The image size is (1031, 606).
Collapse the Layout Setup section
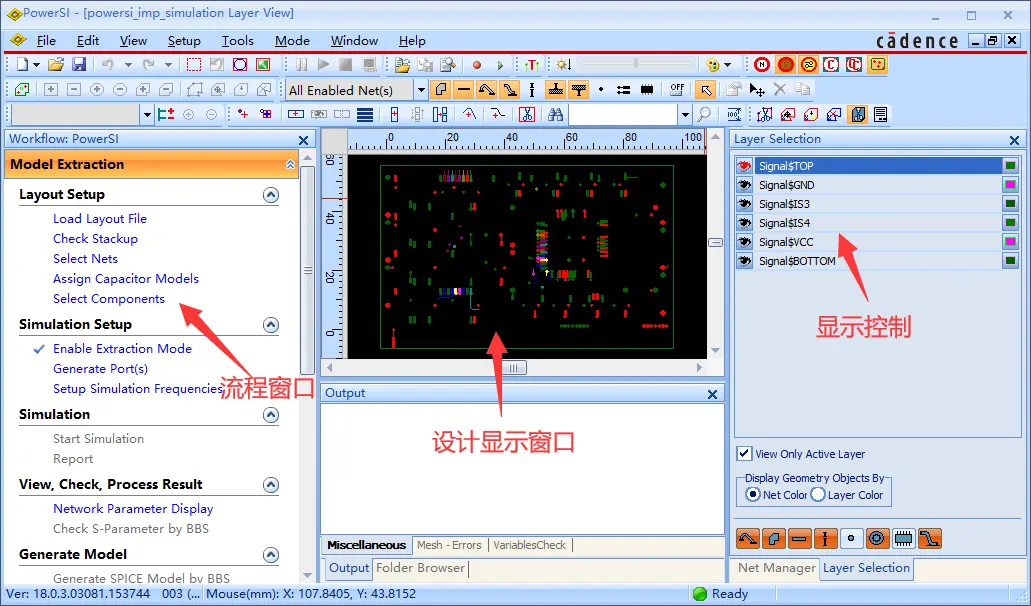(271, 195)
